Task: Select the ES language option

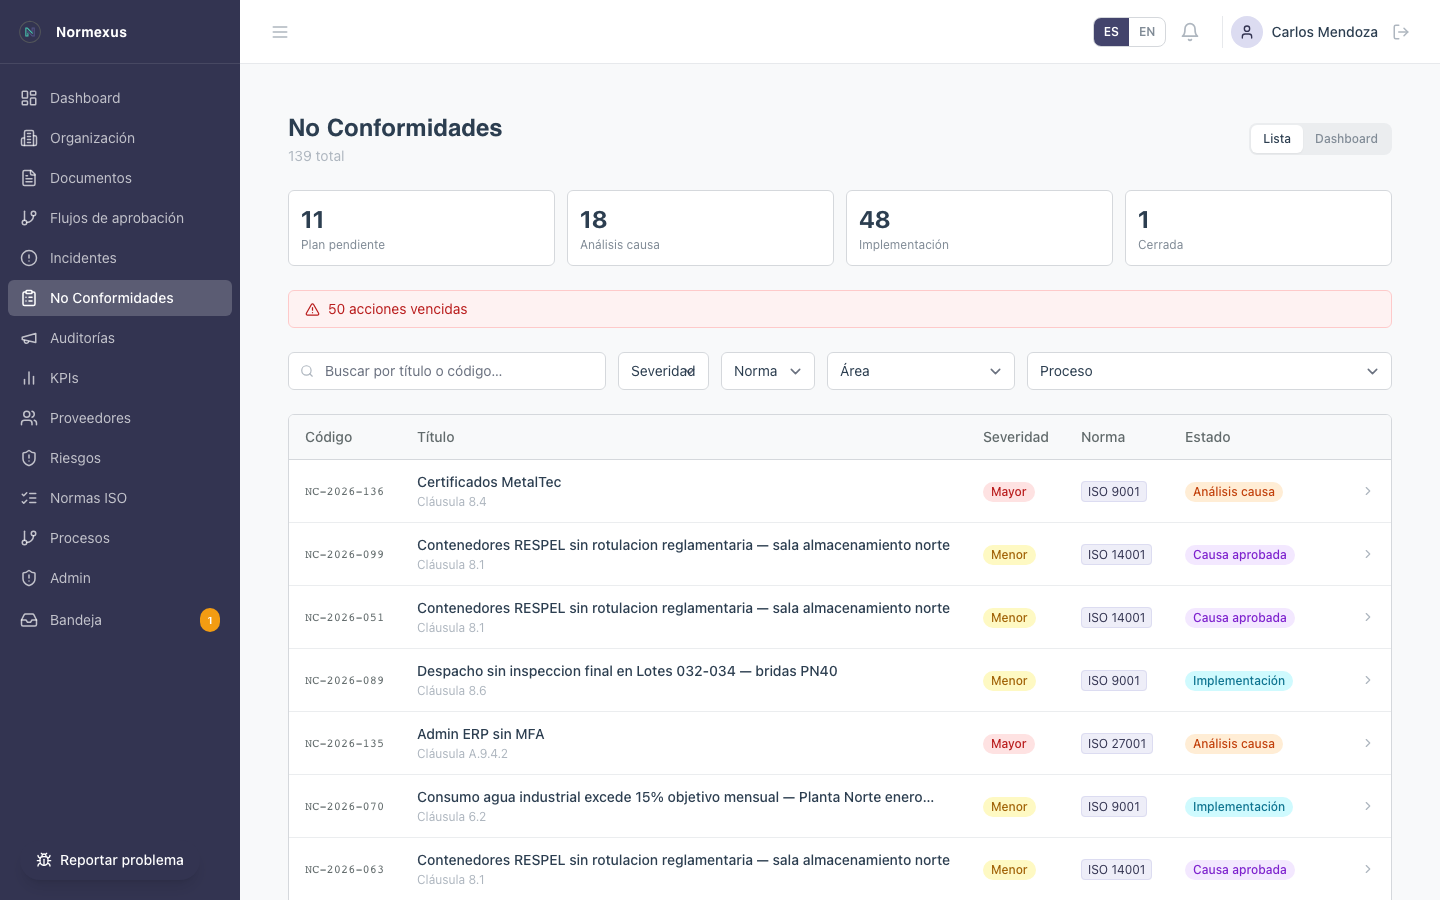Action: coord(1111,32)
